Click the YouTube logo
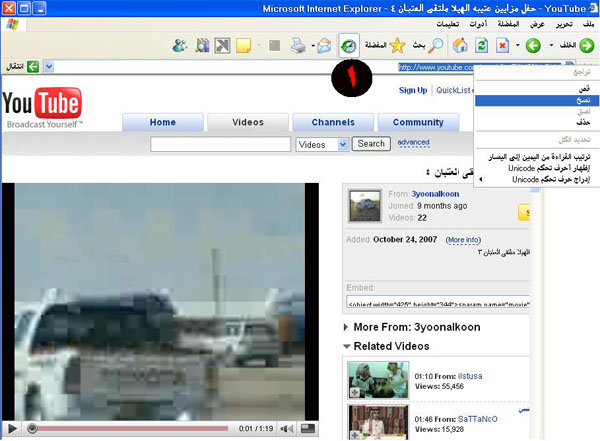Viewport: 600px width, 441px height. (42, 107)
